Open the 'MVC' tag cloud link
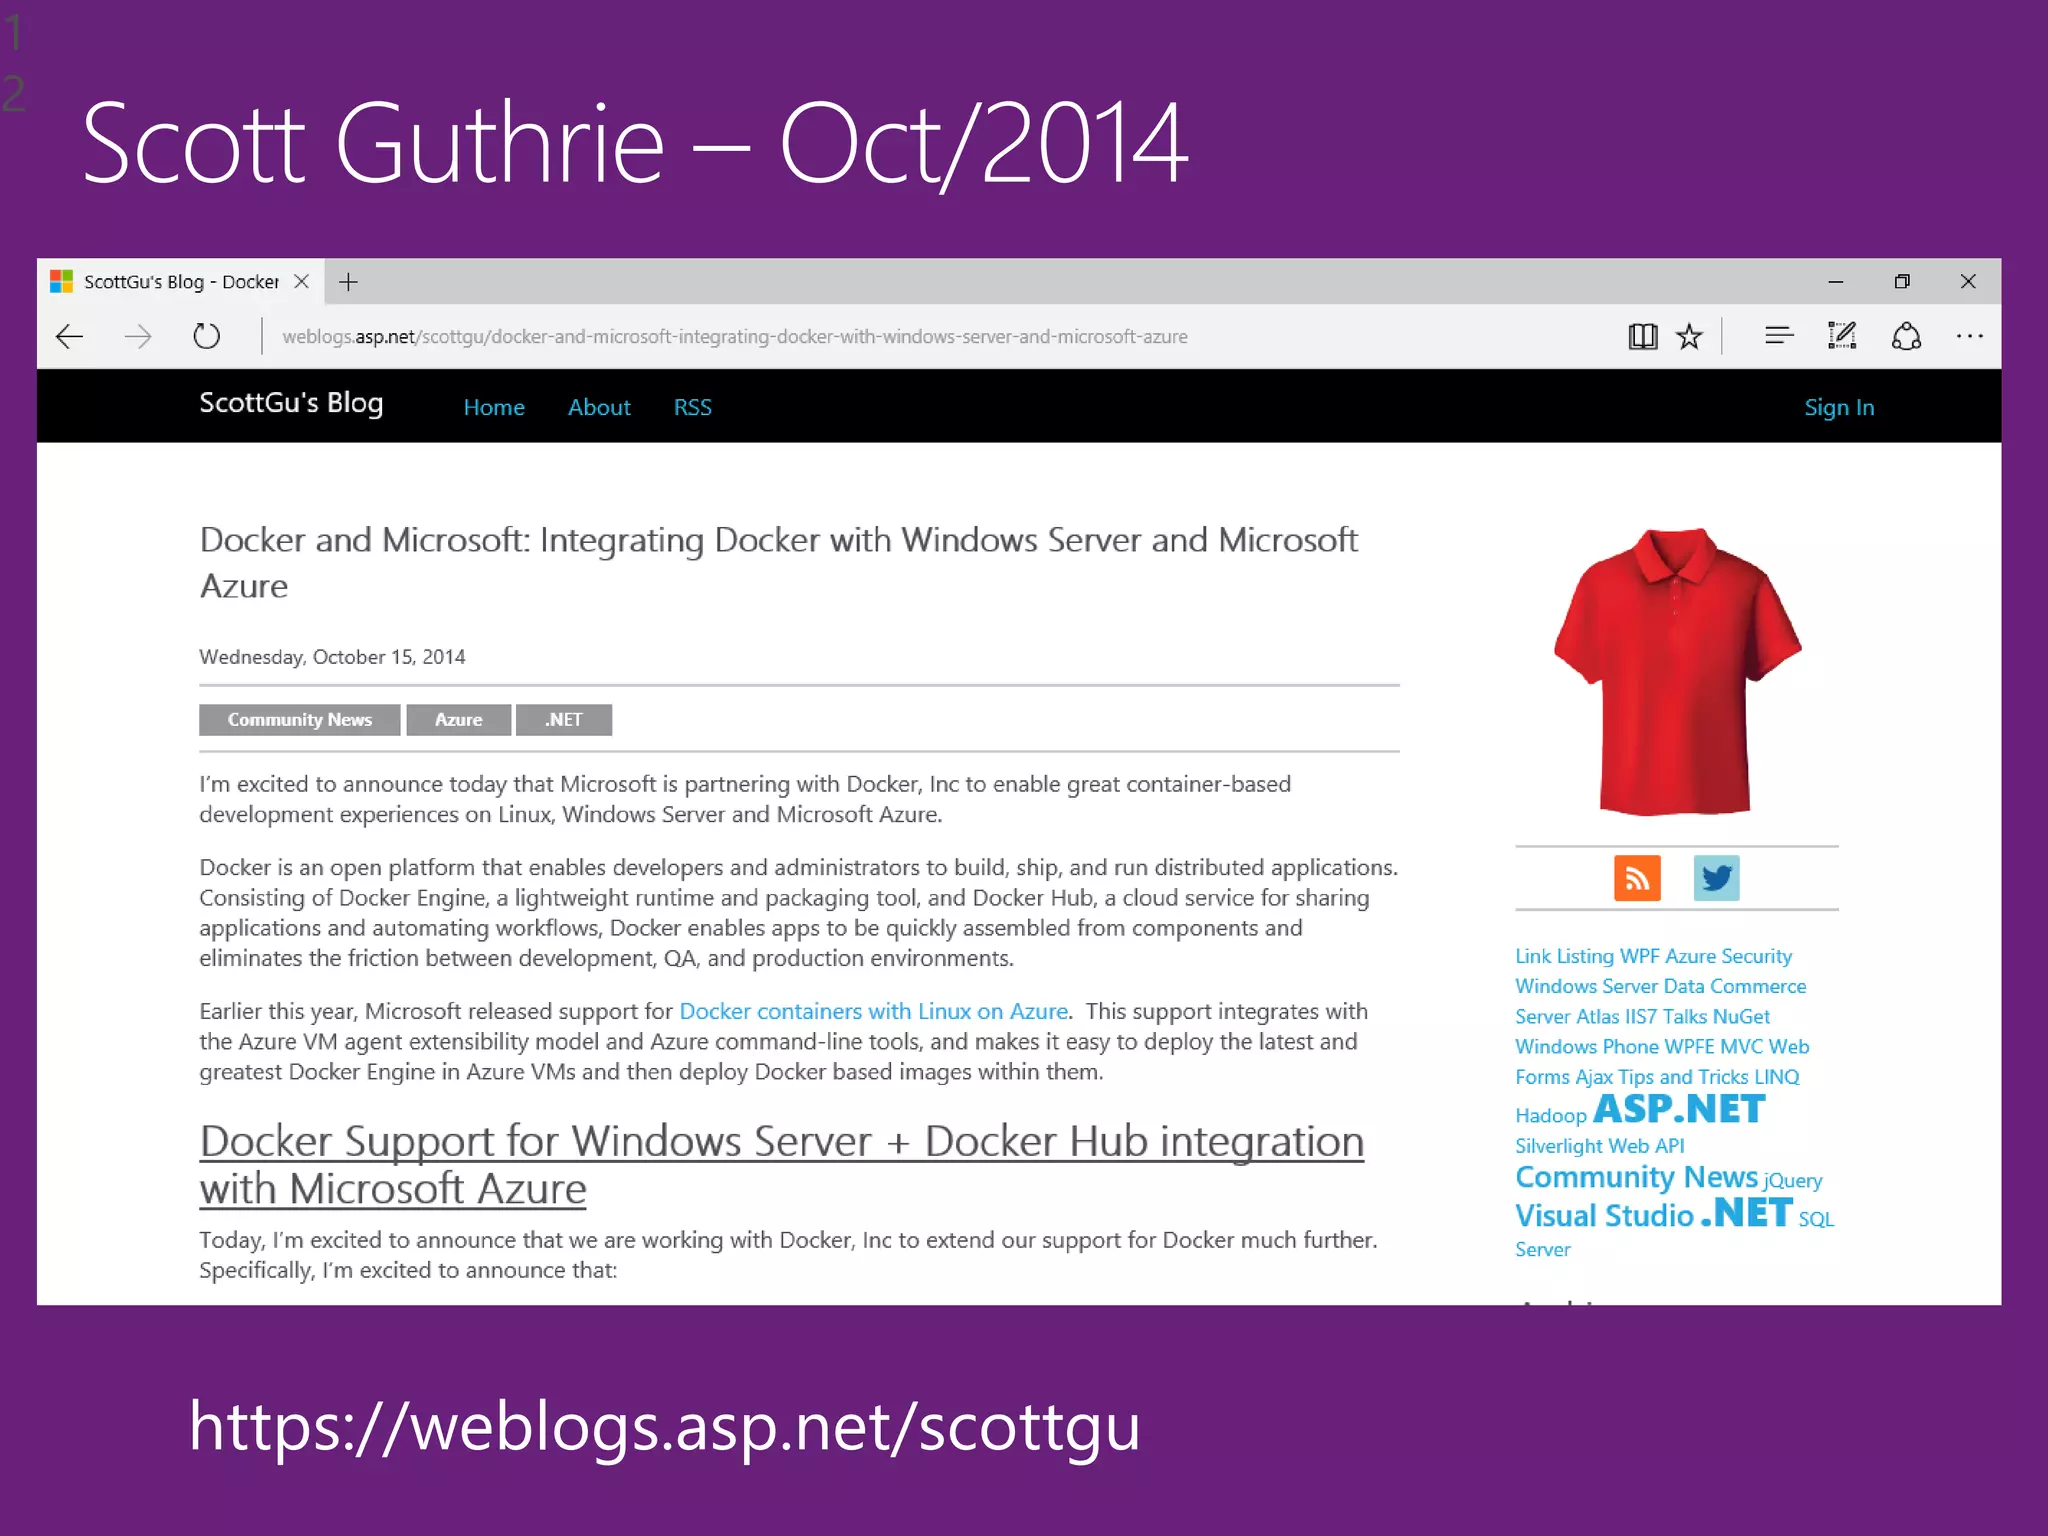This screenshot has width=2048, height=1536. pos(1742,1046)
